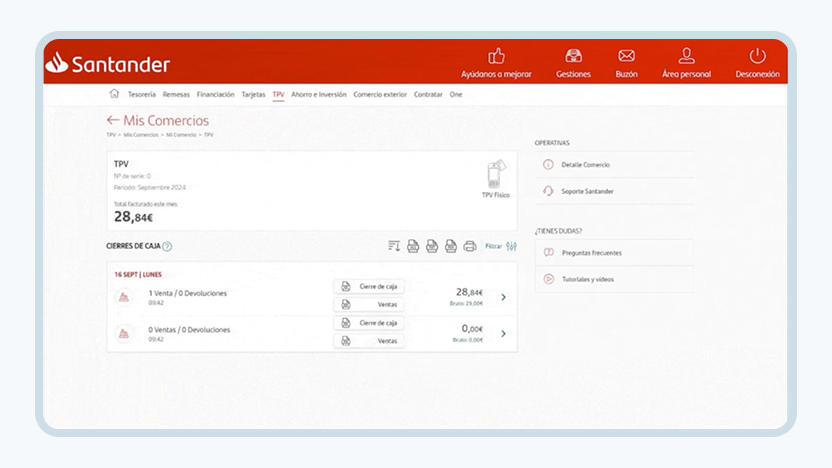Open the Tesorería menu
The width and height of the screenshot is (832, 468).
point(142,94)
